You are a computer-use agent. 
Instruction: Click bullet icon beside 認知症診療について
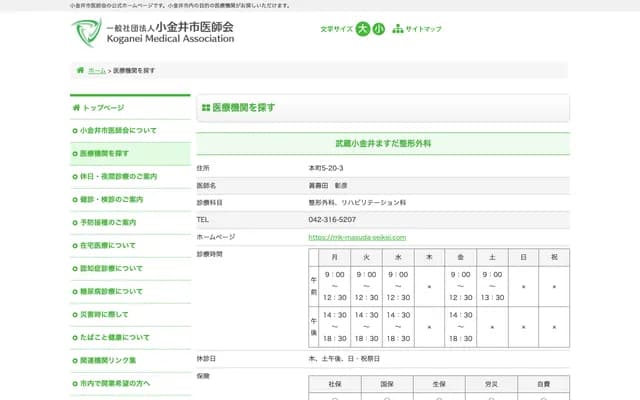[75, 268]
